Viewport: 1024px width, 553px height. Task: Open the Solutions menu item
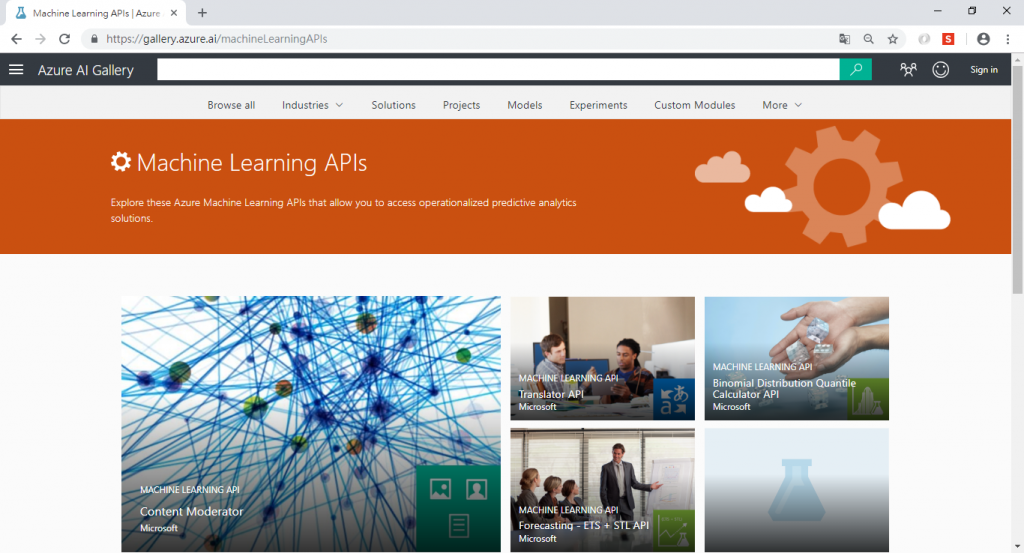[393, 105]
